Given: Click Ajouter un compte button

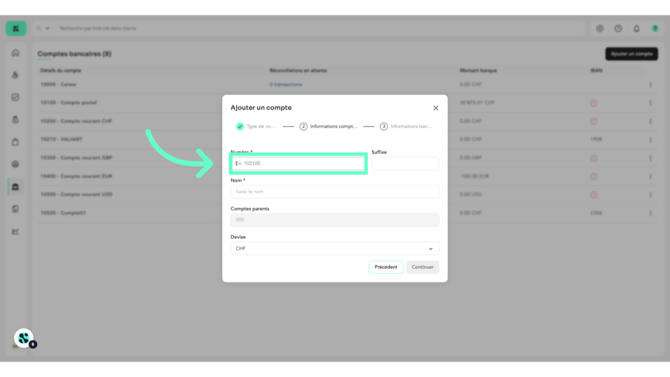Looking at the screenshot, I should [631, 54].
